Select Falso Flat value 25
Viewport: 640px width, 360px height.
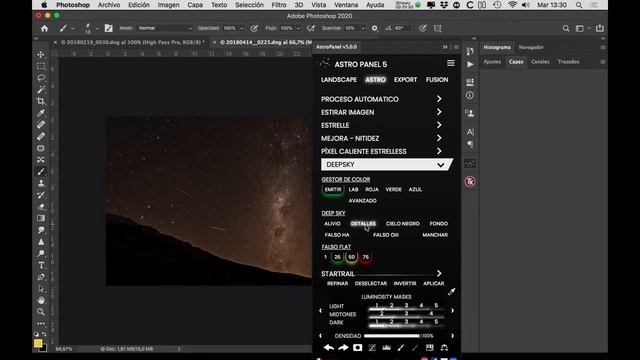(x=337, y=257)
